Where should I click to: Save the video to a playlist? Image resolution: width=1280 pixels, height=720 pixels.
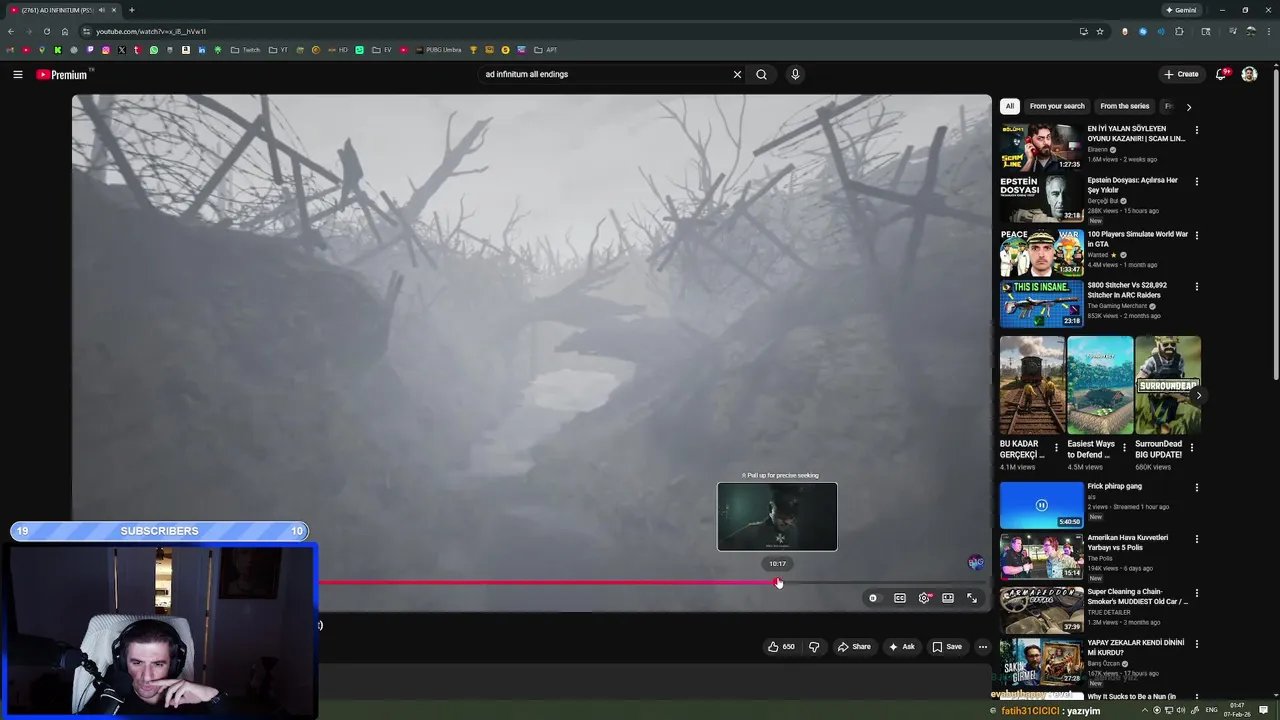[947, 647]
